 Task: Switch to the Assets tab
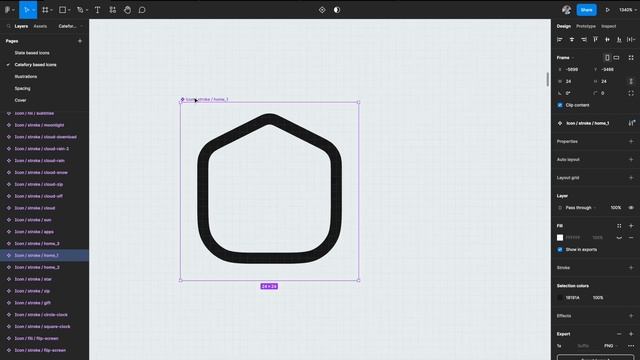40,26
